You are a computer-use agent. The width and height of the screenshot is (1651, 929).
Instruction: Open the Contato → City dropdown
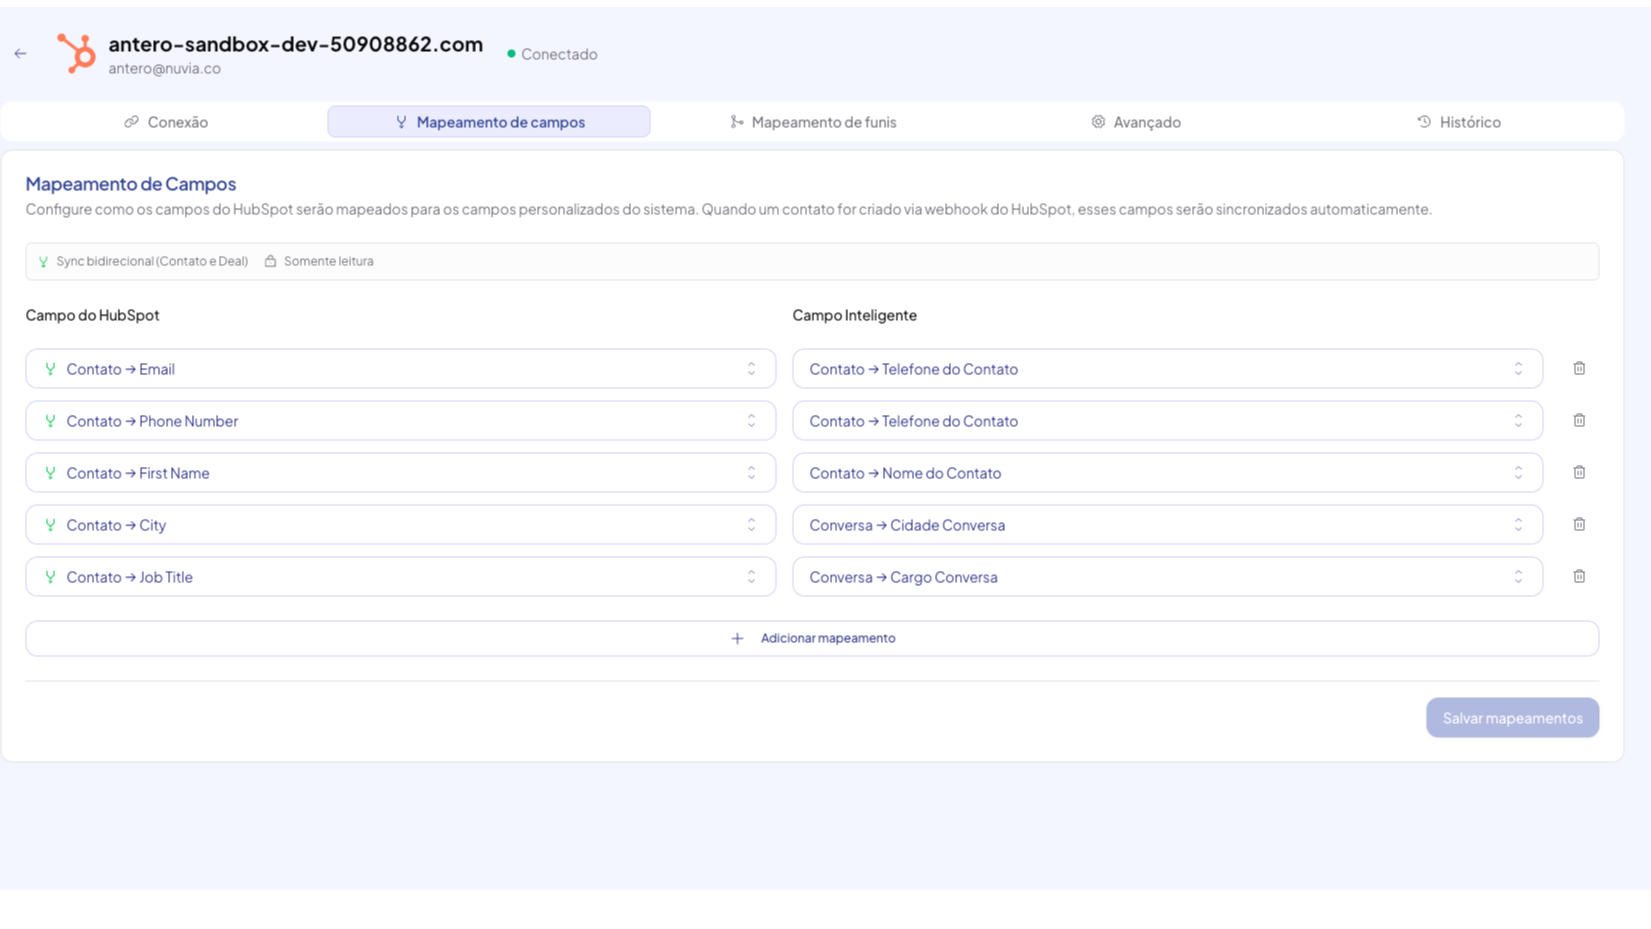coord(401,525)
